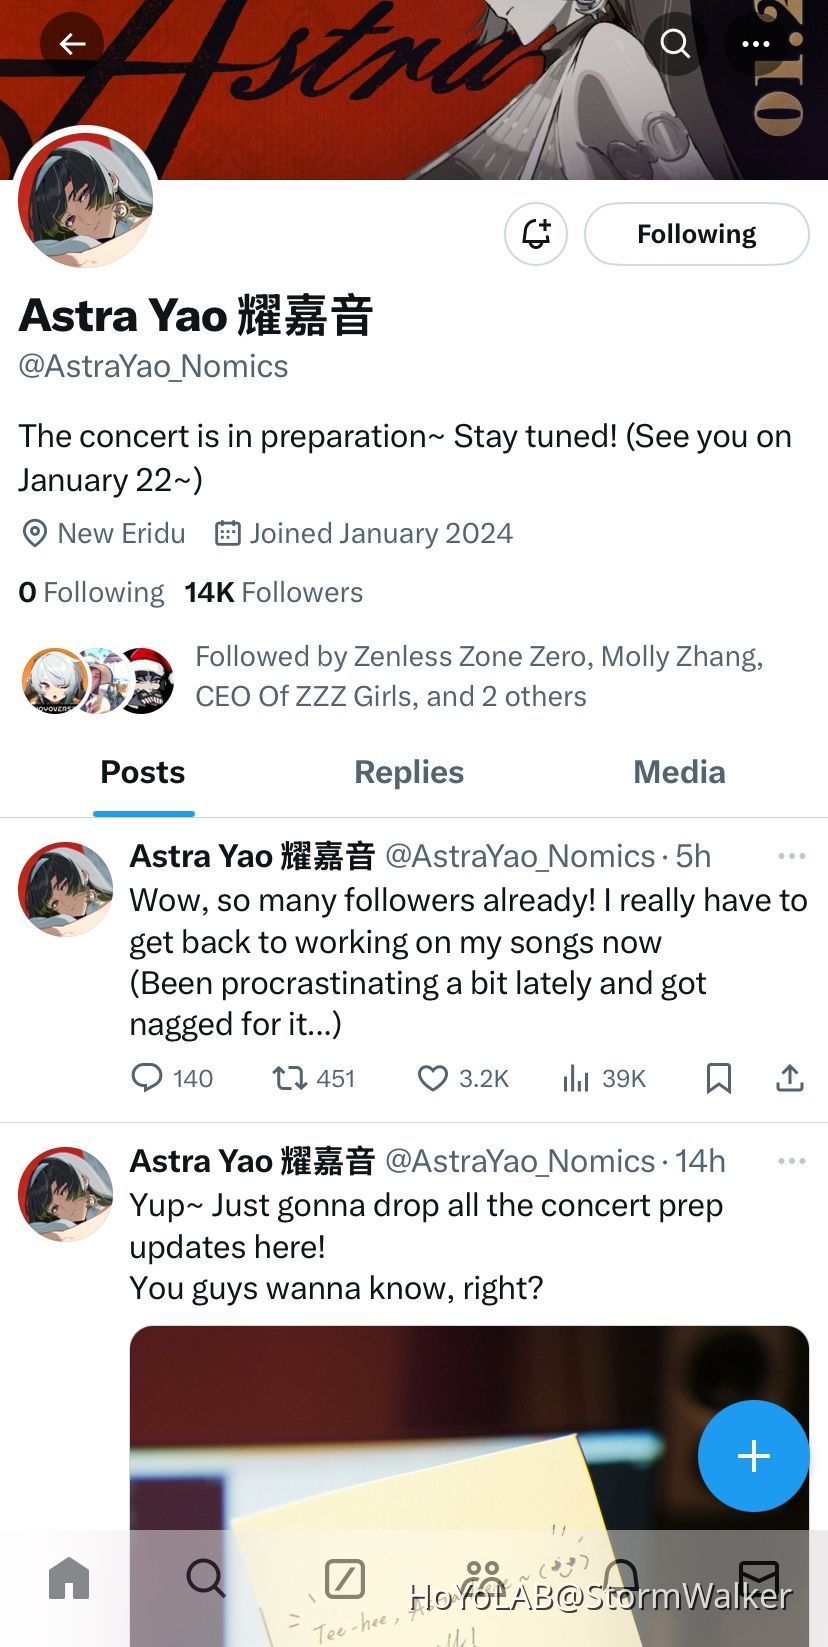
Task: Expand more options on the 5h post
Action: (791, 855)
